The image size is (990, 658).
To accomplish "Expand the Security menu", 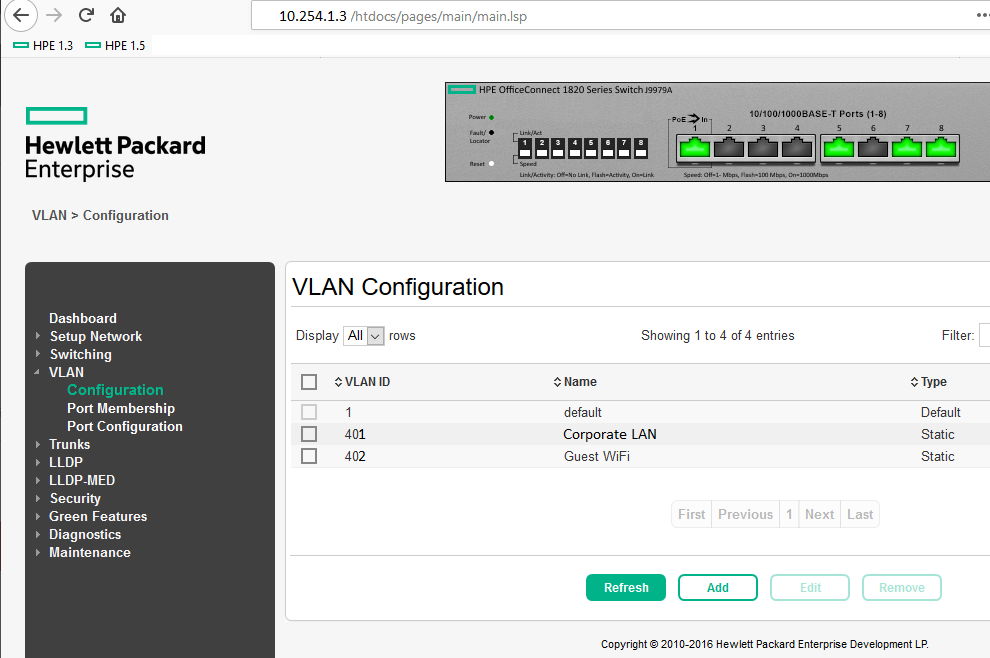I will coord(38,498).
